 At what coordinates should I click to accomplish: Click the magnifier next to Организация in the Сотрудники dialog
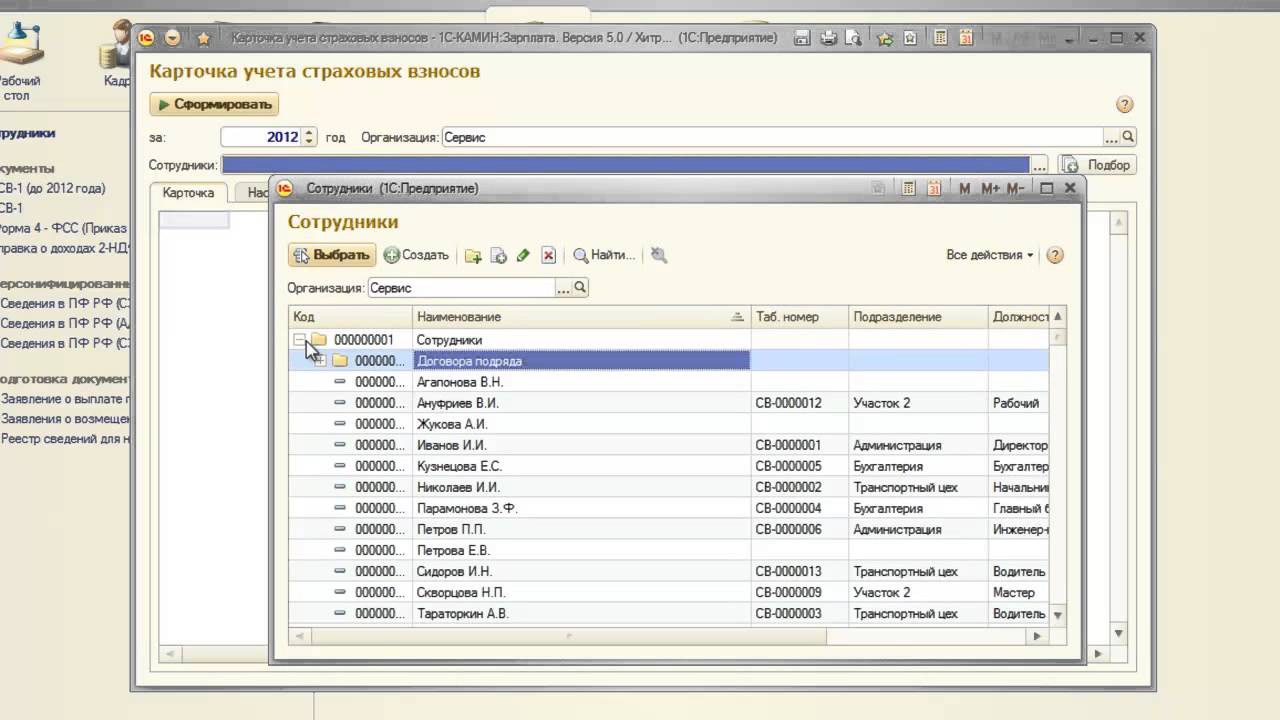pyautogui.click(x=580, y=288)
